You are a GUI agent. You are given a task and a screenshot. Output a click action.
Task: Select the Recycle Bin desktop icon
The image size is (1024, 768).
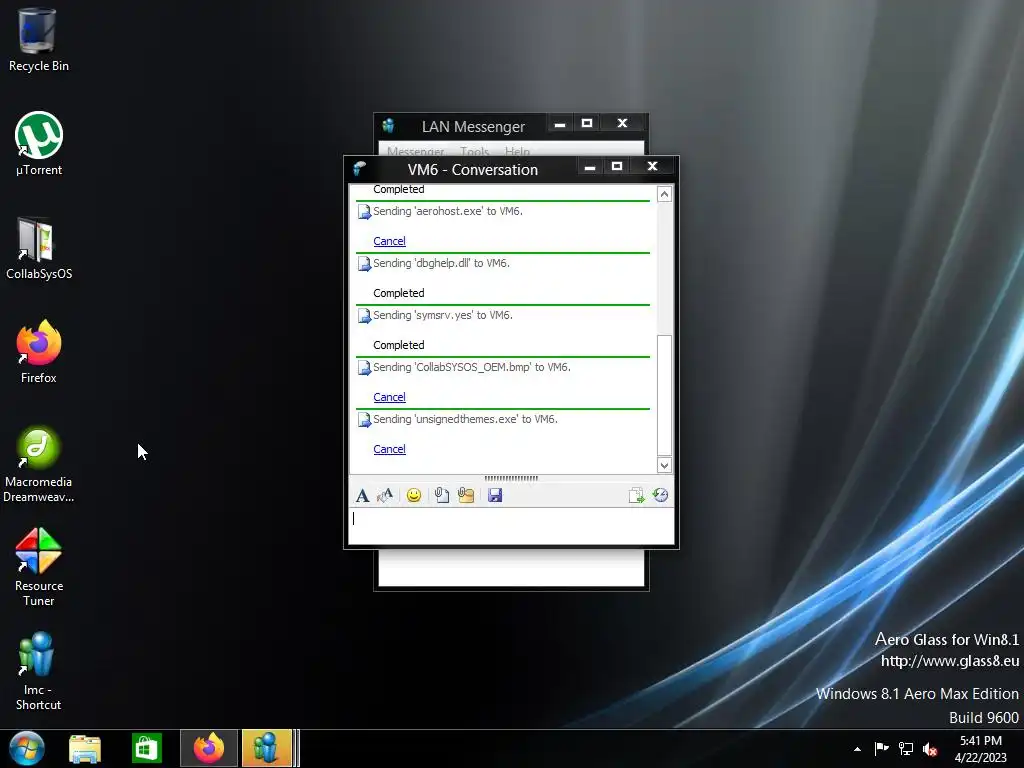(39, 40)
